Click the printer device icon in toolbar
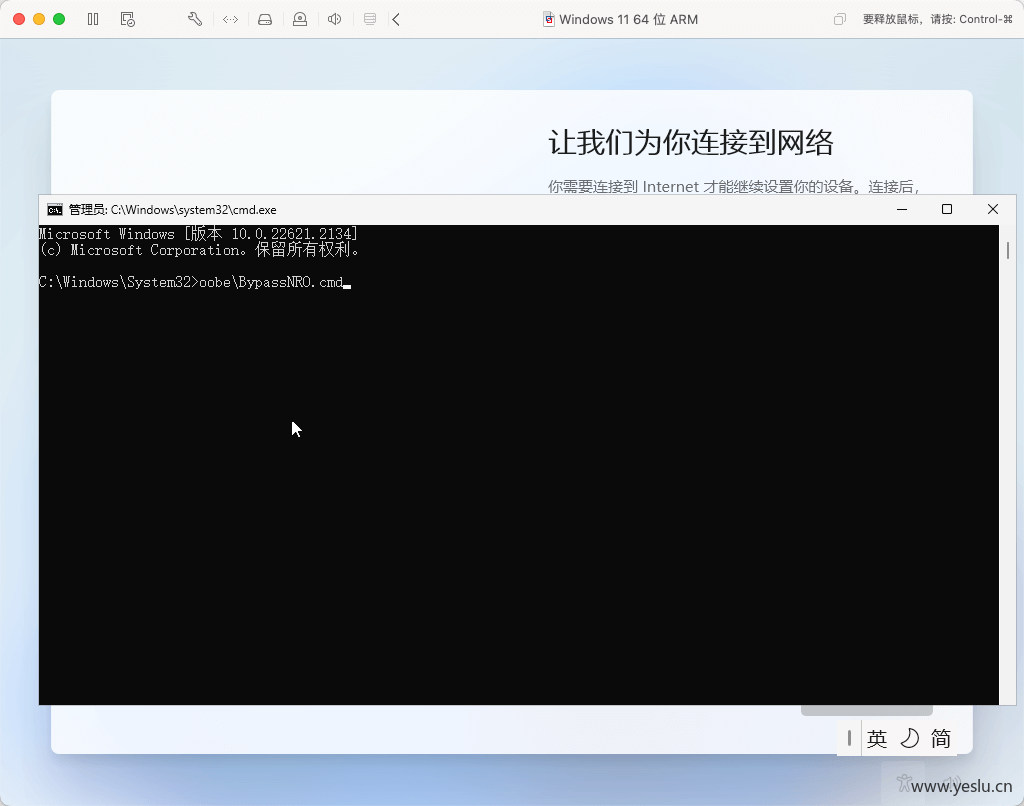1024x806 pixels. 370,19
